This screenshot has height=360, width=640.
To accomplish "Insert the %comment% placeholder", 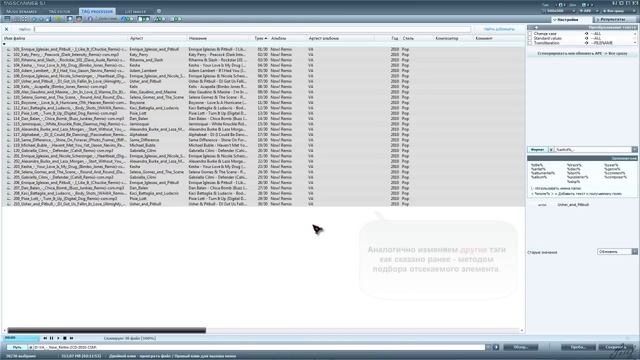I will tap(614, 173).
